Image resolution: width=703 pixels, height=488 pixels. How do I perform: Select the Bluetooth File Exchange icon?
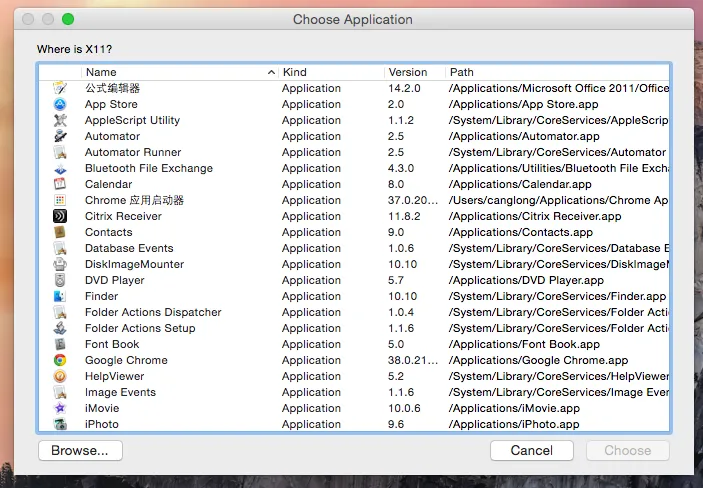(60, 168)
